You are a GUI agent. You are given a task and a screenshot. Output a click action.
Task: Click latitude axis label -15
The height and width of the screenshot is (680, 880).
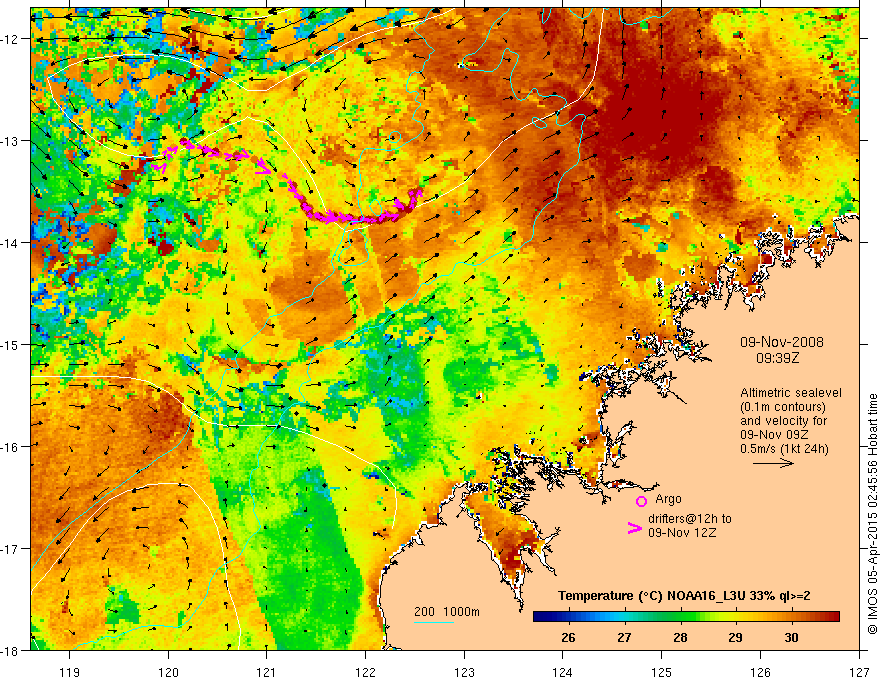point(10,344)
